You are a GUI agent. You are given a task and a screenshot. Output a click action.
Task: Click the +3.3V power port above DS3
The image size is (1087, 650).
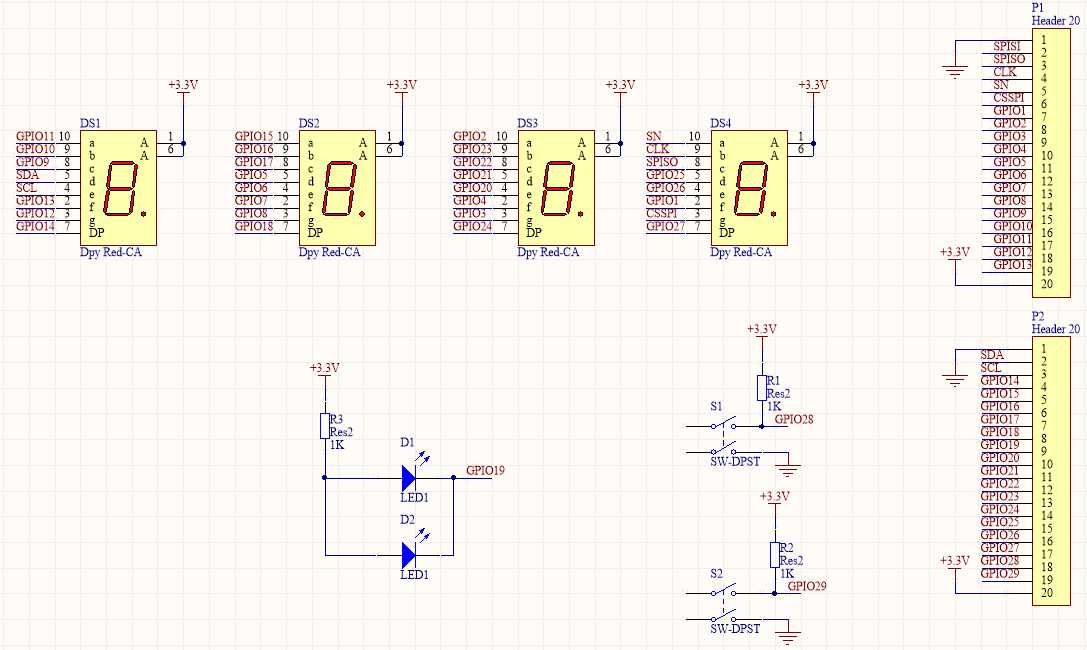tap(620, 86)
